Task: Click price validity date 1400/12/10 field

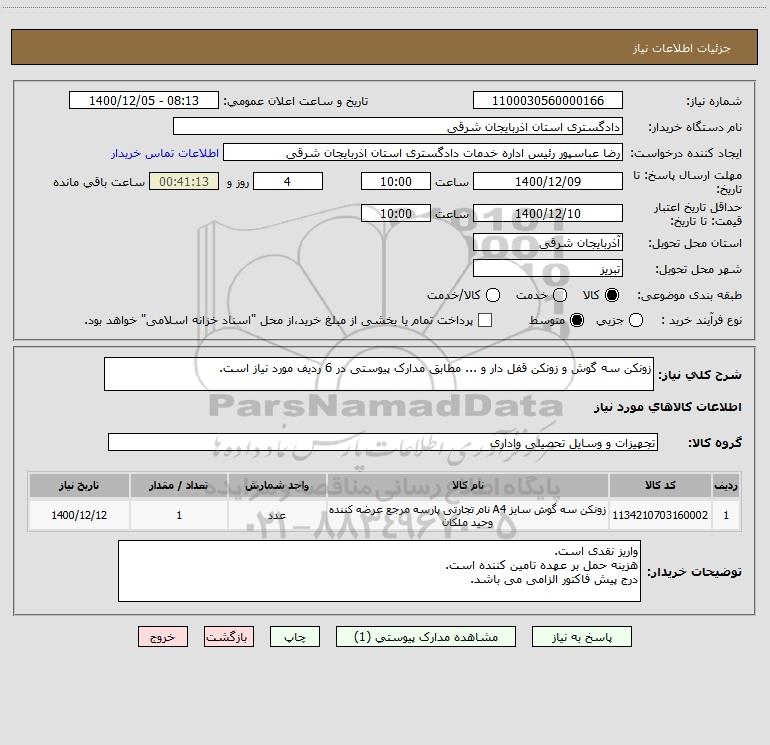Action: 548,213
